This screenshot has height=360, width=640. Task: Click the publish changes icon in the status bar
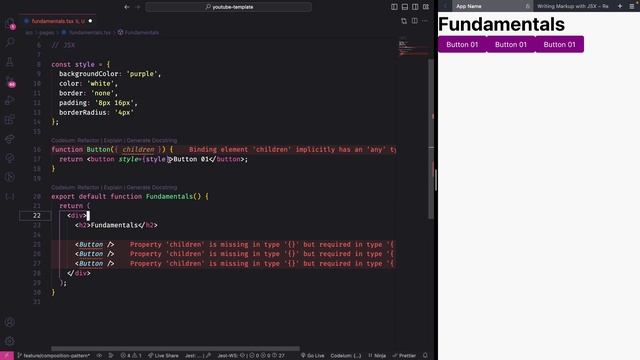[111, 356]
